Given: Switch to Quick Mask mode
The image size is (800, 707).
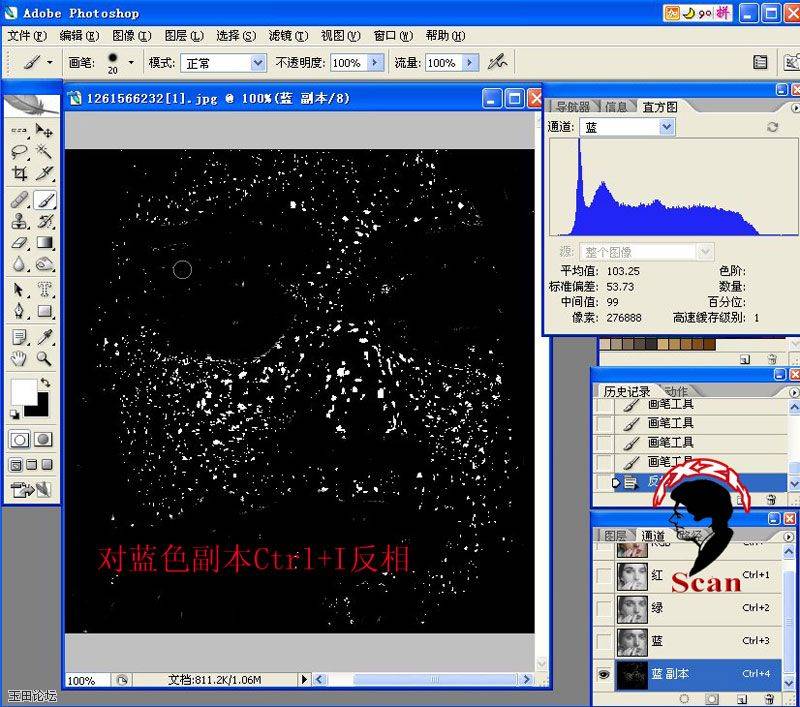Looking at the screenshot, I should click(x=44, y=439).
